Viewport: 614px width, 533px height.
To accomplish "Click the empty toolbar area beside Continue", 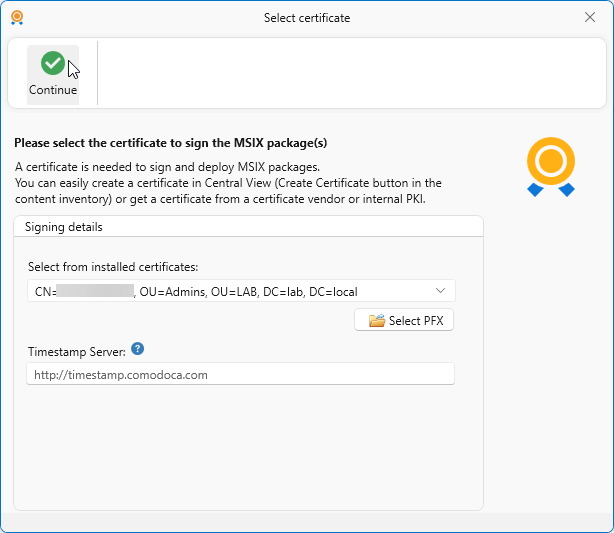I will tap(350, 73).
